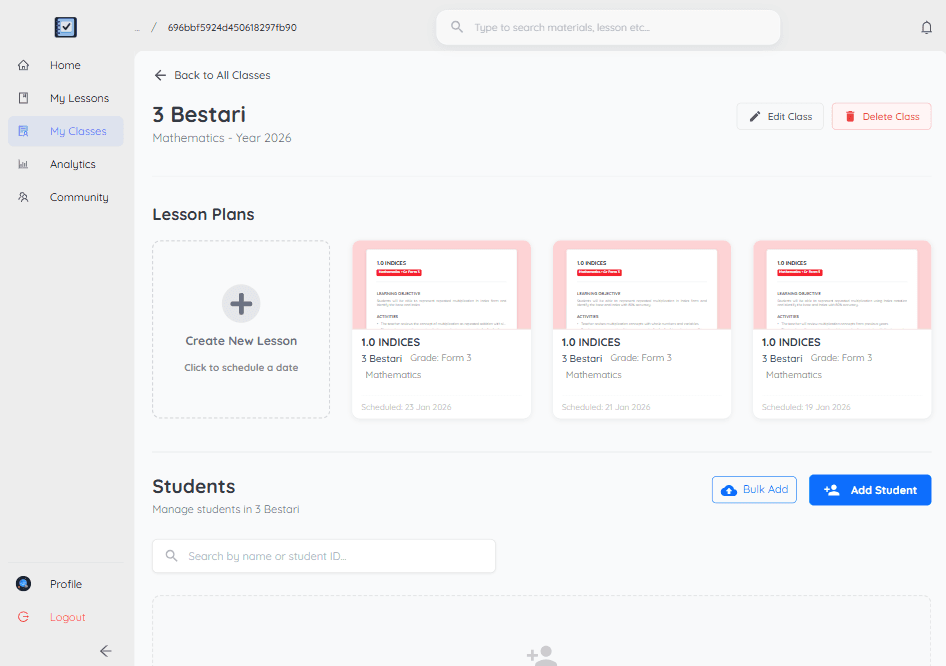Go to the Community sidebar icon
The width and height of the screenshot is (946, 666).
[23, 197]
